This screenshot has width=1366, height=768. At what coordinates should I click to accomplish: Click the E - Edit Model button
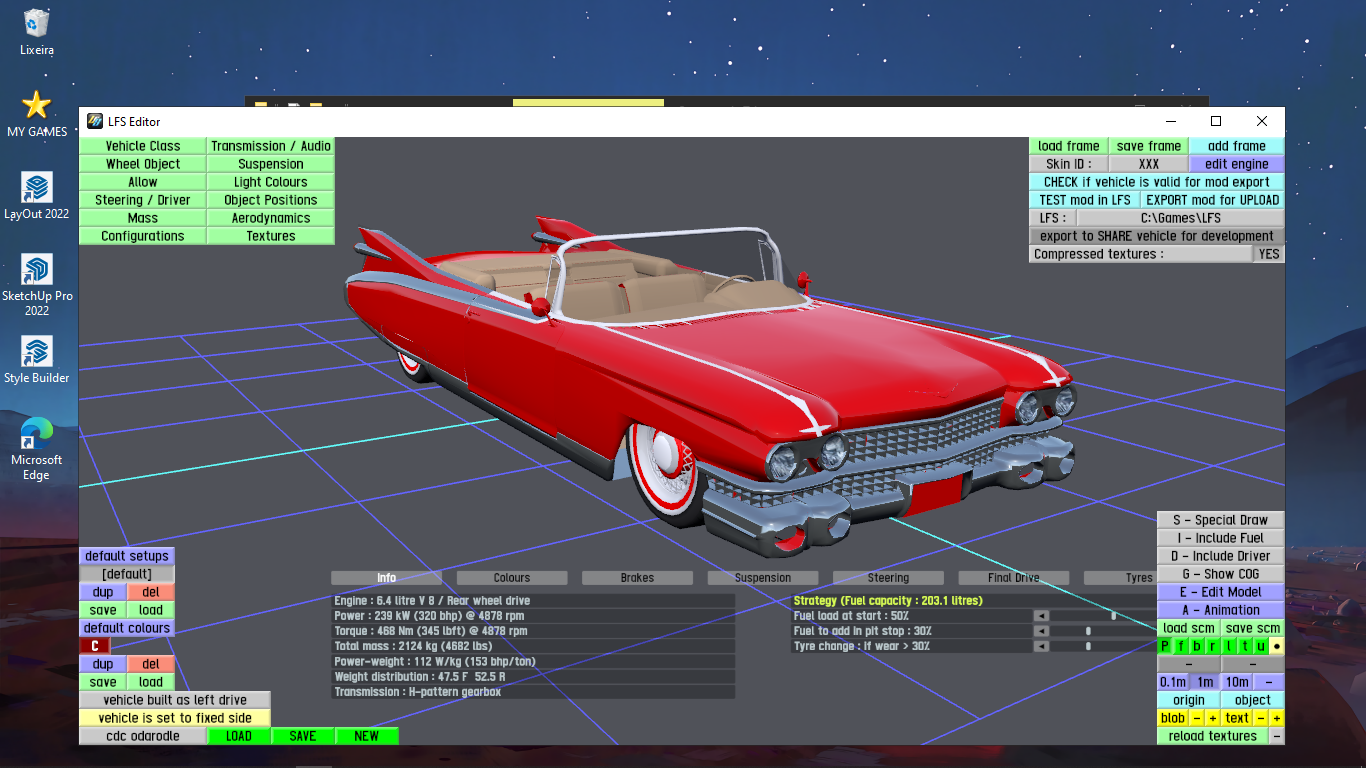point(1221,592)
